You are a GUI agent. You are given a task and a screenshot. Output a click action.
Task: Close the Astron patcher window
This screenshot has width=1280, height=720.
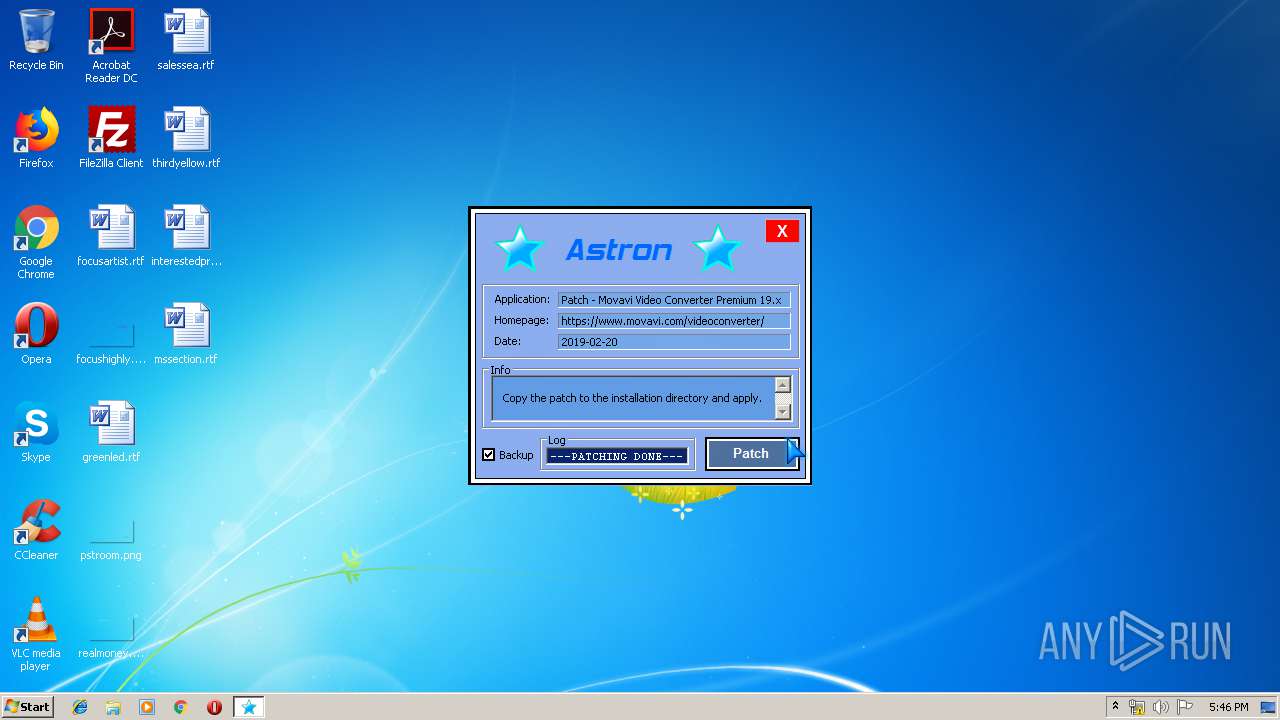(782, 231)
